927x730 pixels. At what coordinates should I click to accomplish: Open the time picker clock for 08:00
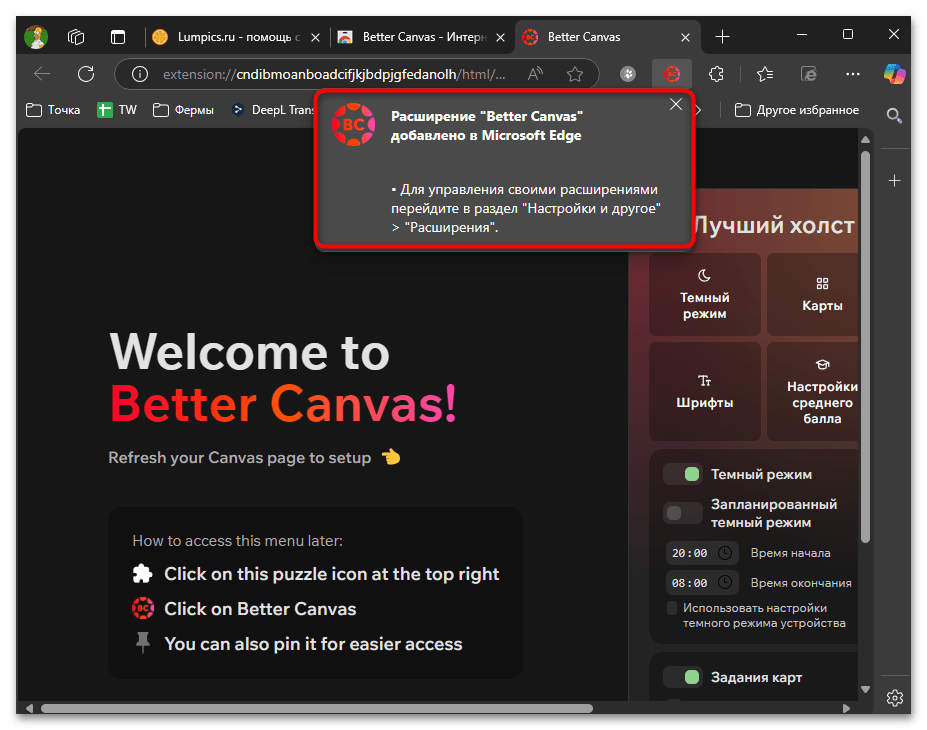[x=725, y=583]
